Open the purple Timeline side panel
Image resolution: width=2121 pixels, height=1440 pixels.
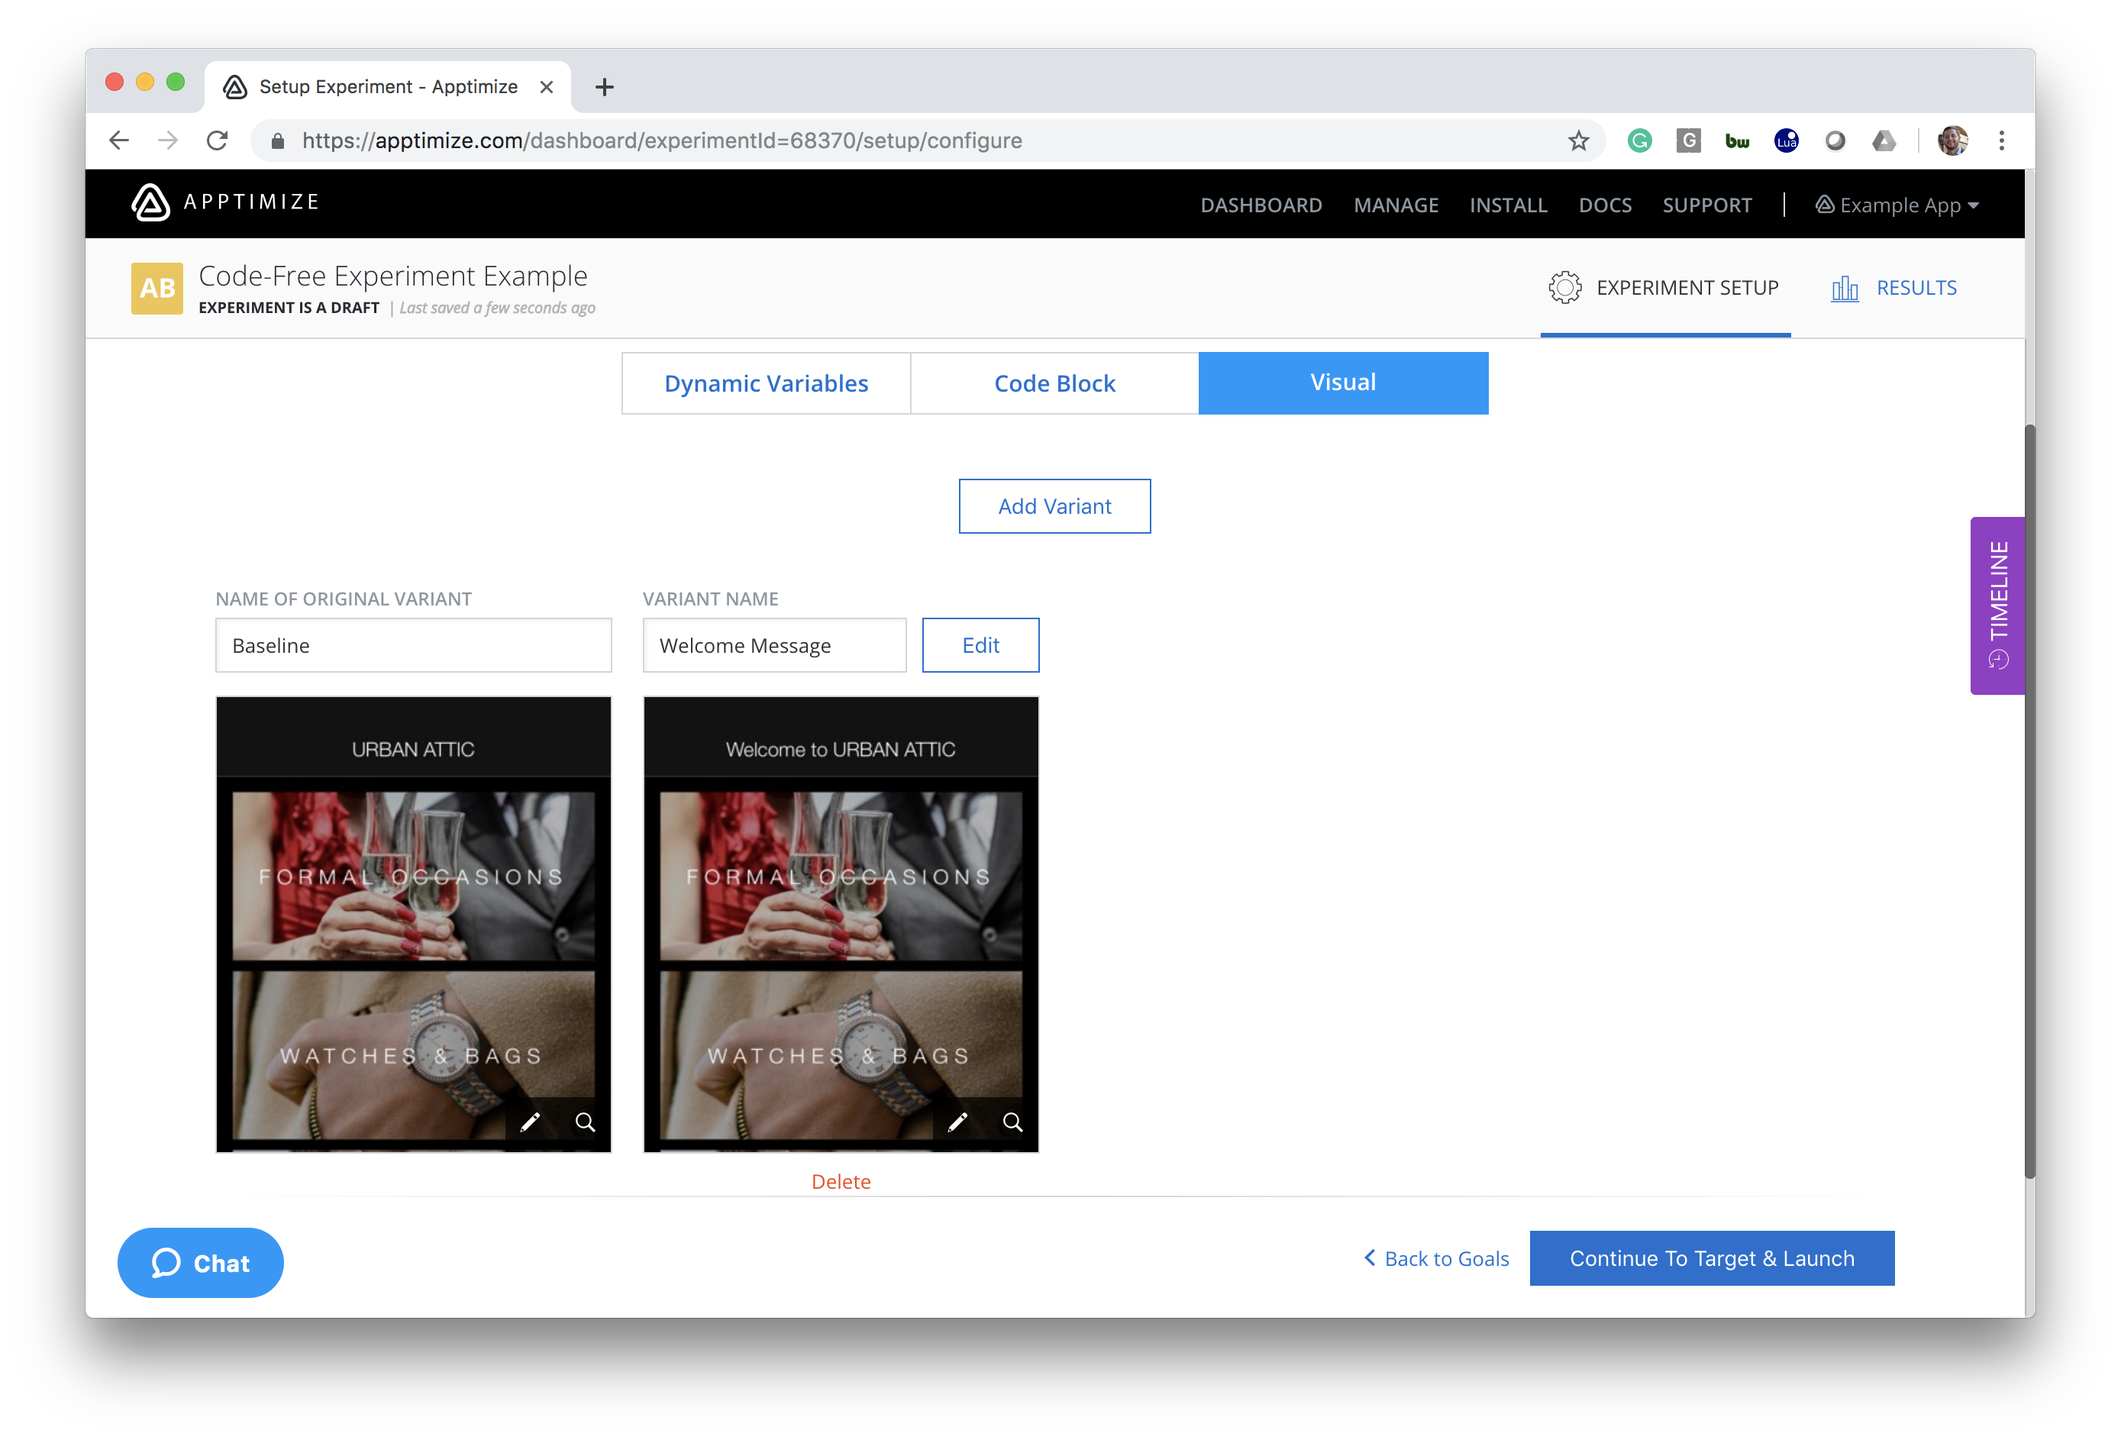(x=1997, y=605)
